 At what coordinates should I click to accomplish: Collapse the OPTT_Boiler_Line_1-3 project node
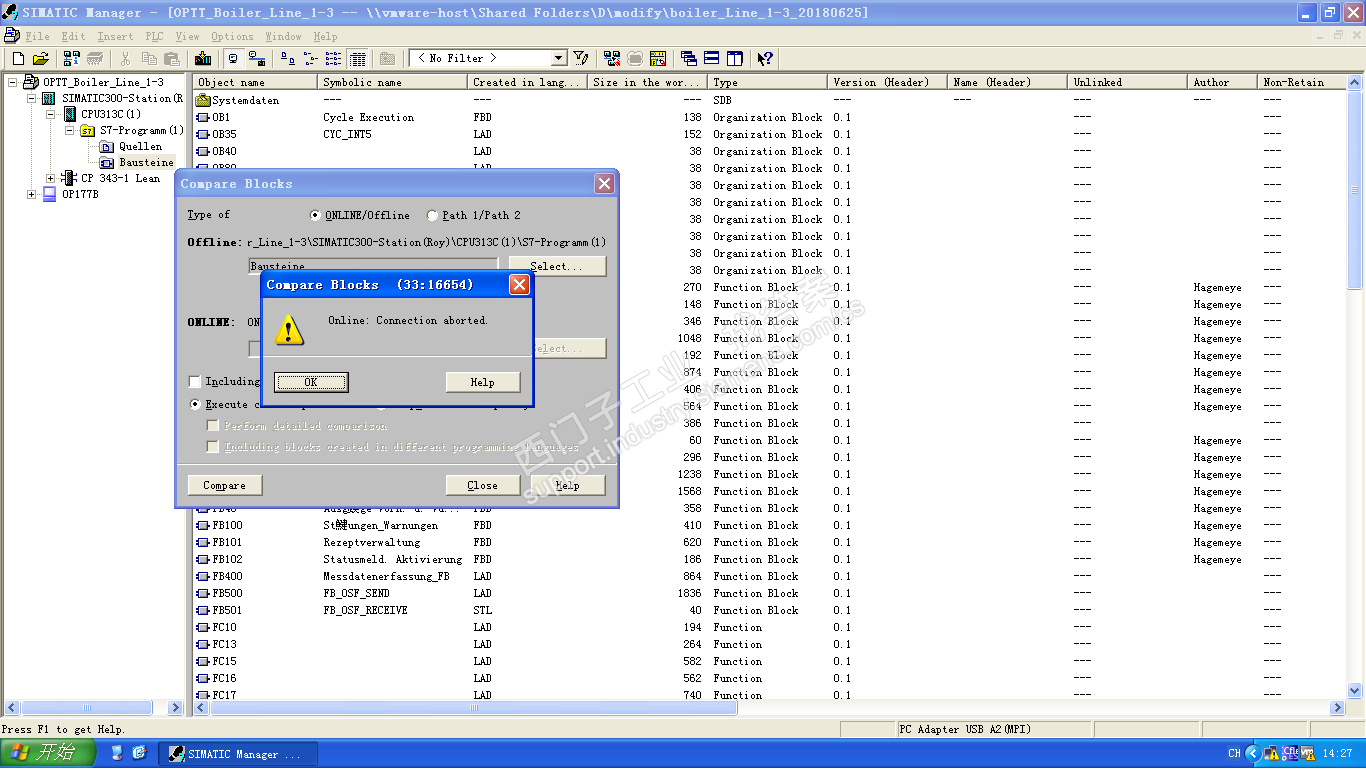tap(13, 82)
